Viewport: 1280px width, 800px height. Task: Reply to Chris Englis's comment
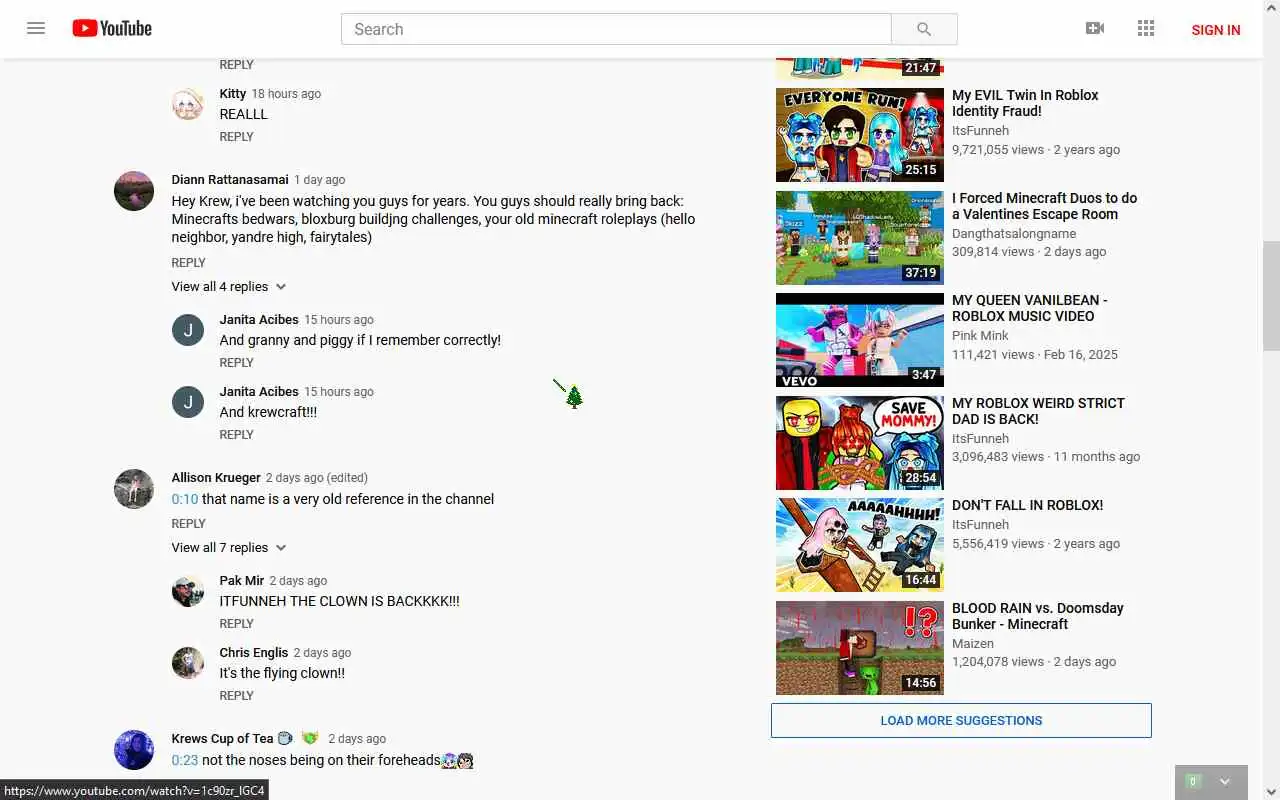point(237,696)
